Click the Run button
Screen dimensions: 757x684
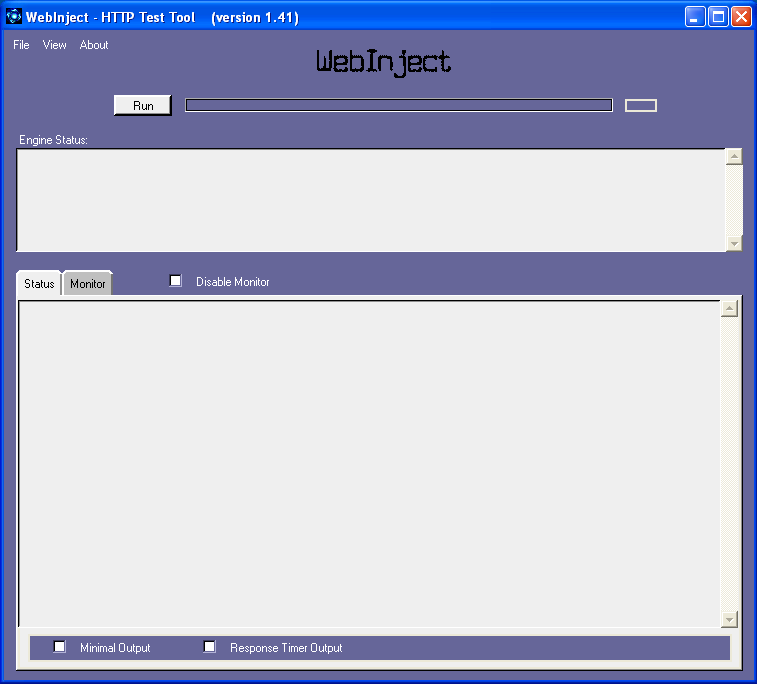coord(143,105)
